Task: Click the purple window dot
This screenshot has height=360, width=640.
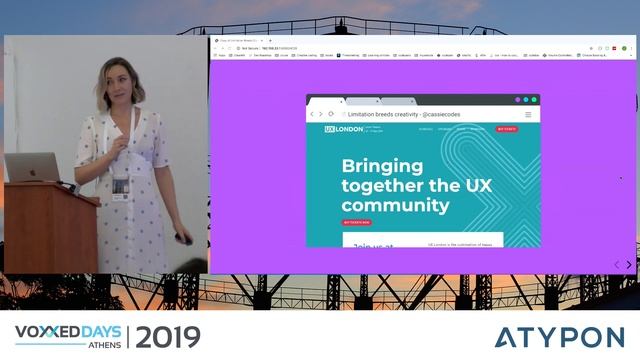Action: point(518,100)
